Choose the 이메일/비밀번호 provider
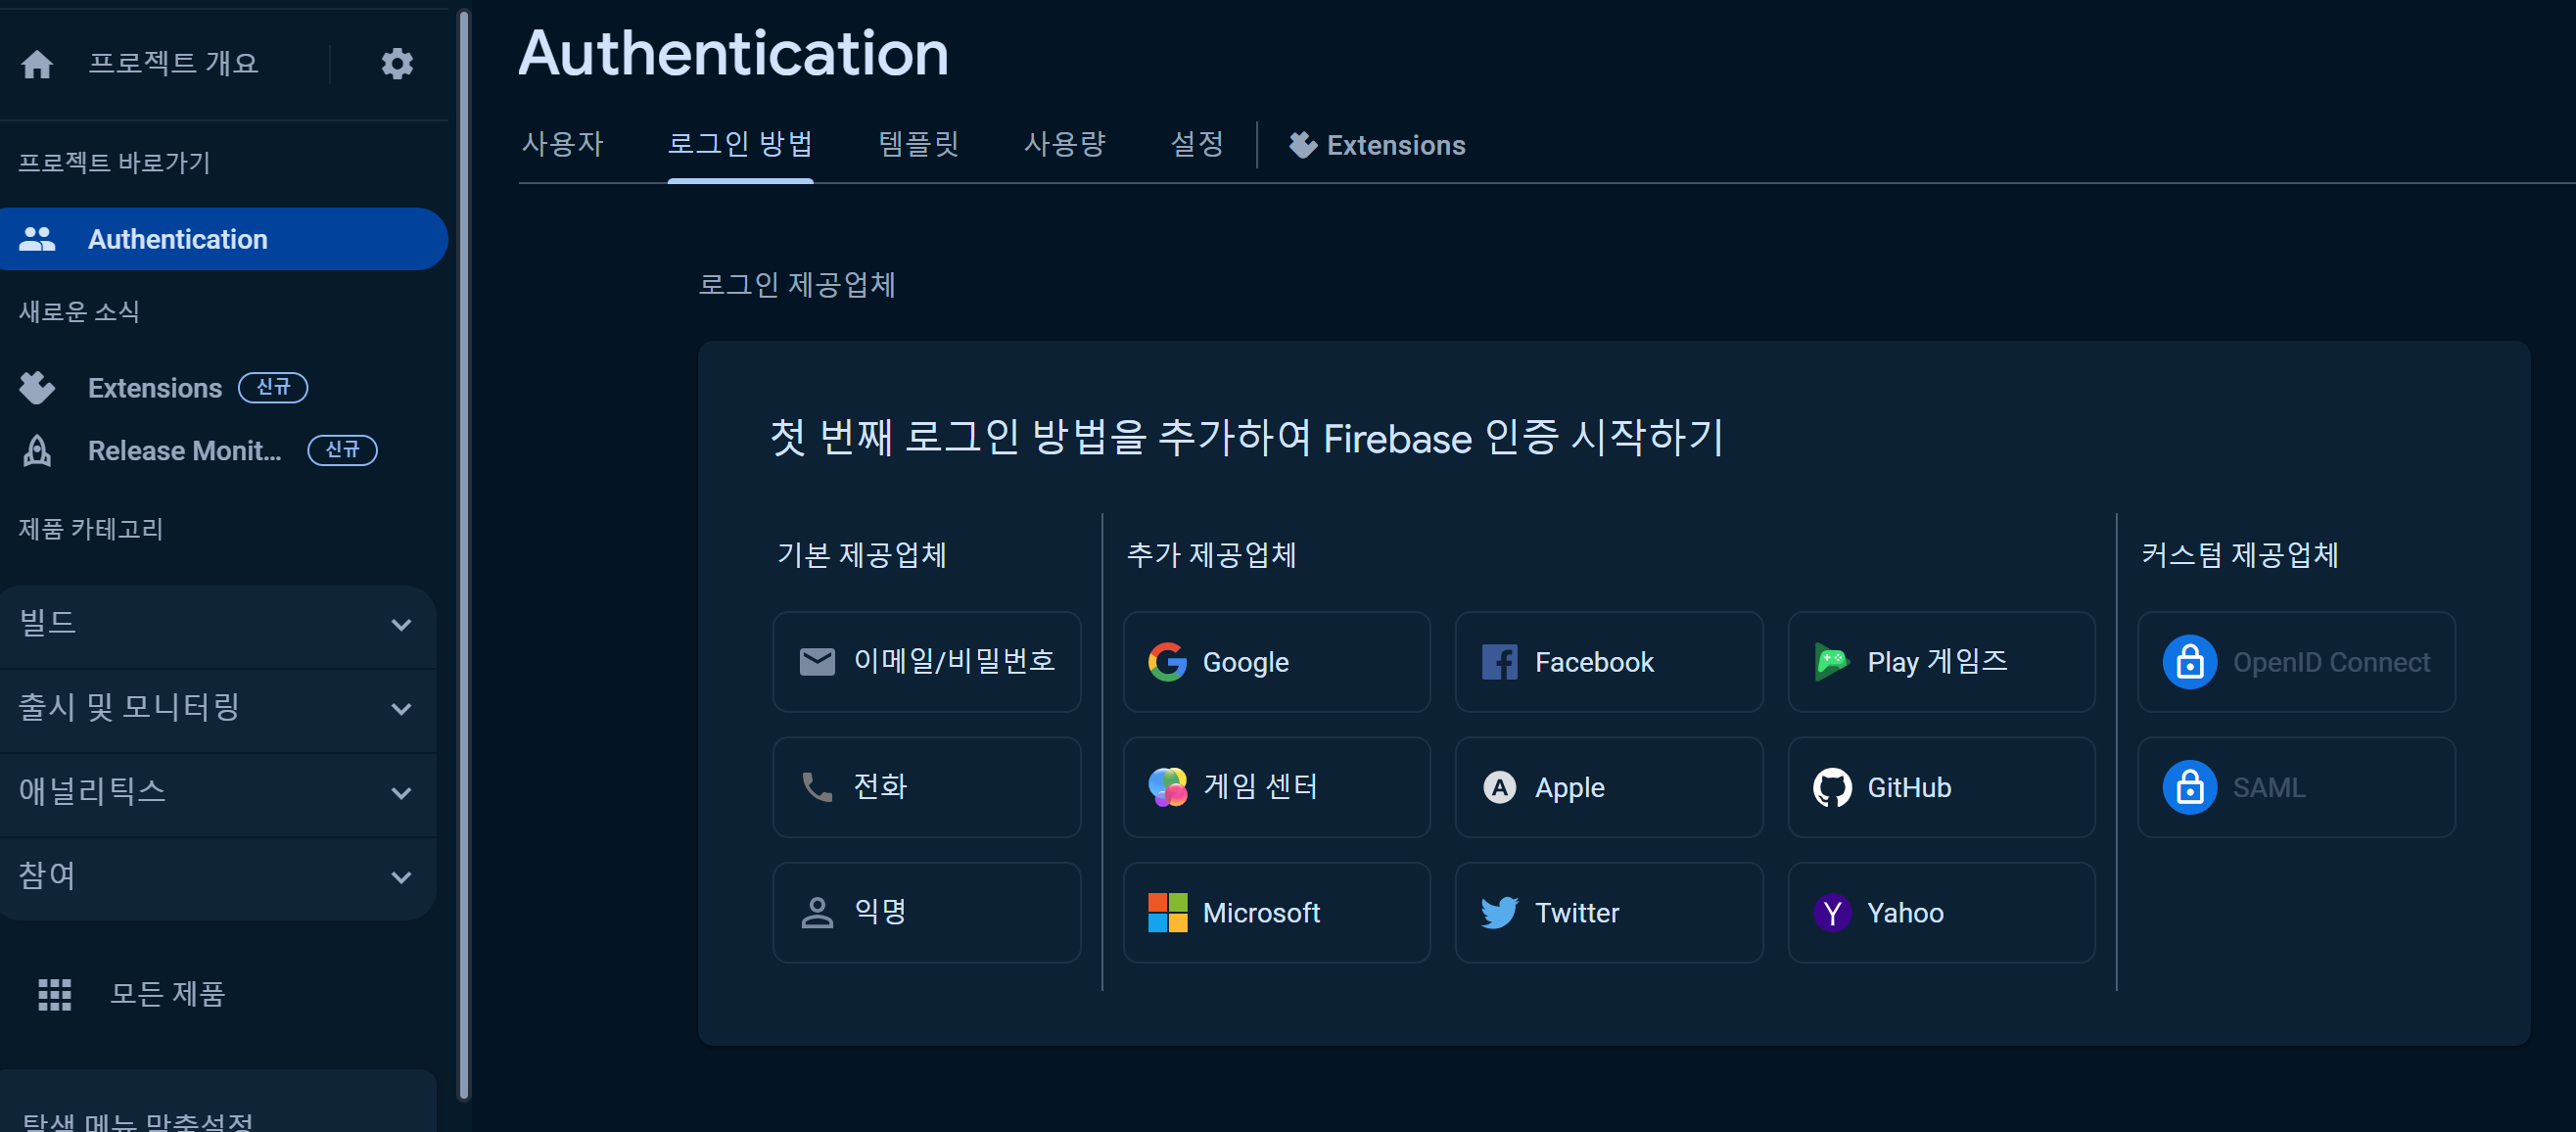This screenshot has width=2576, height=1132. 926,662
